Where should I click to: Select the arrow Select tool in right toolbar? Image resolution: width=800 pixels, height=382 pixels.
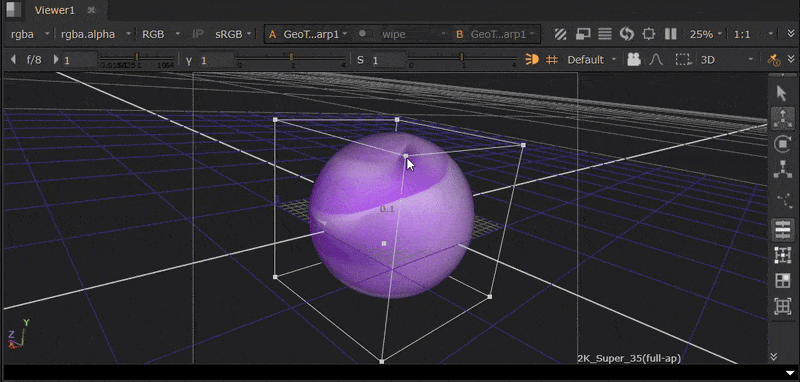782,93
